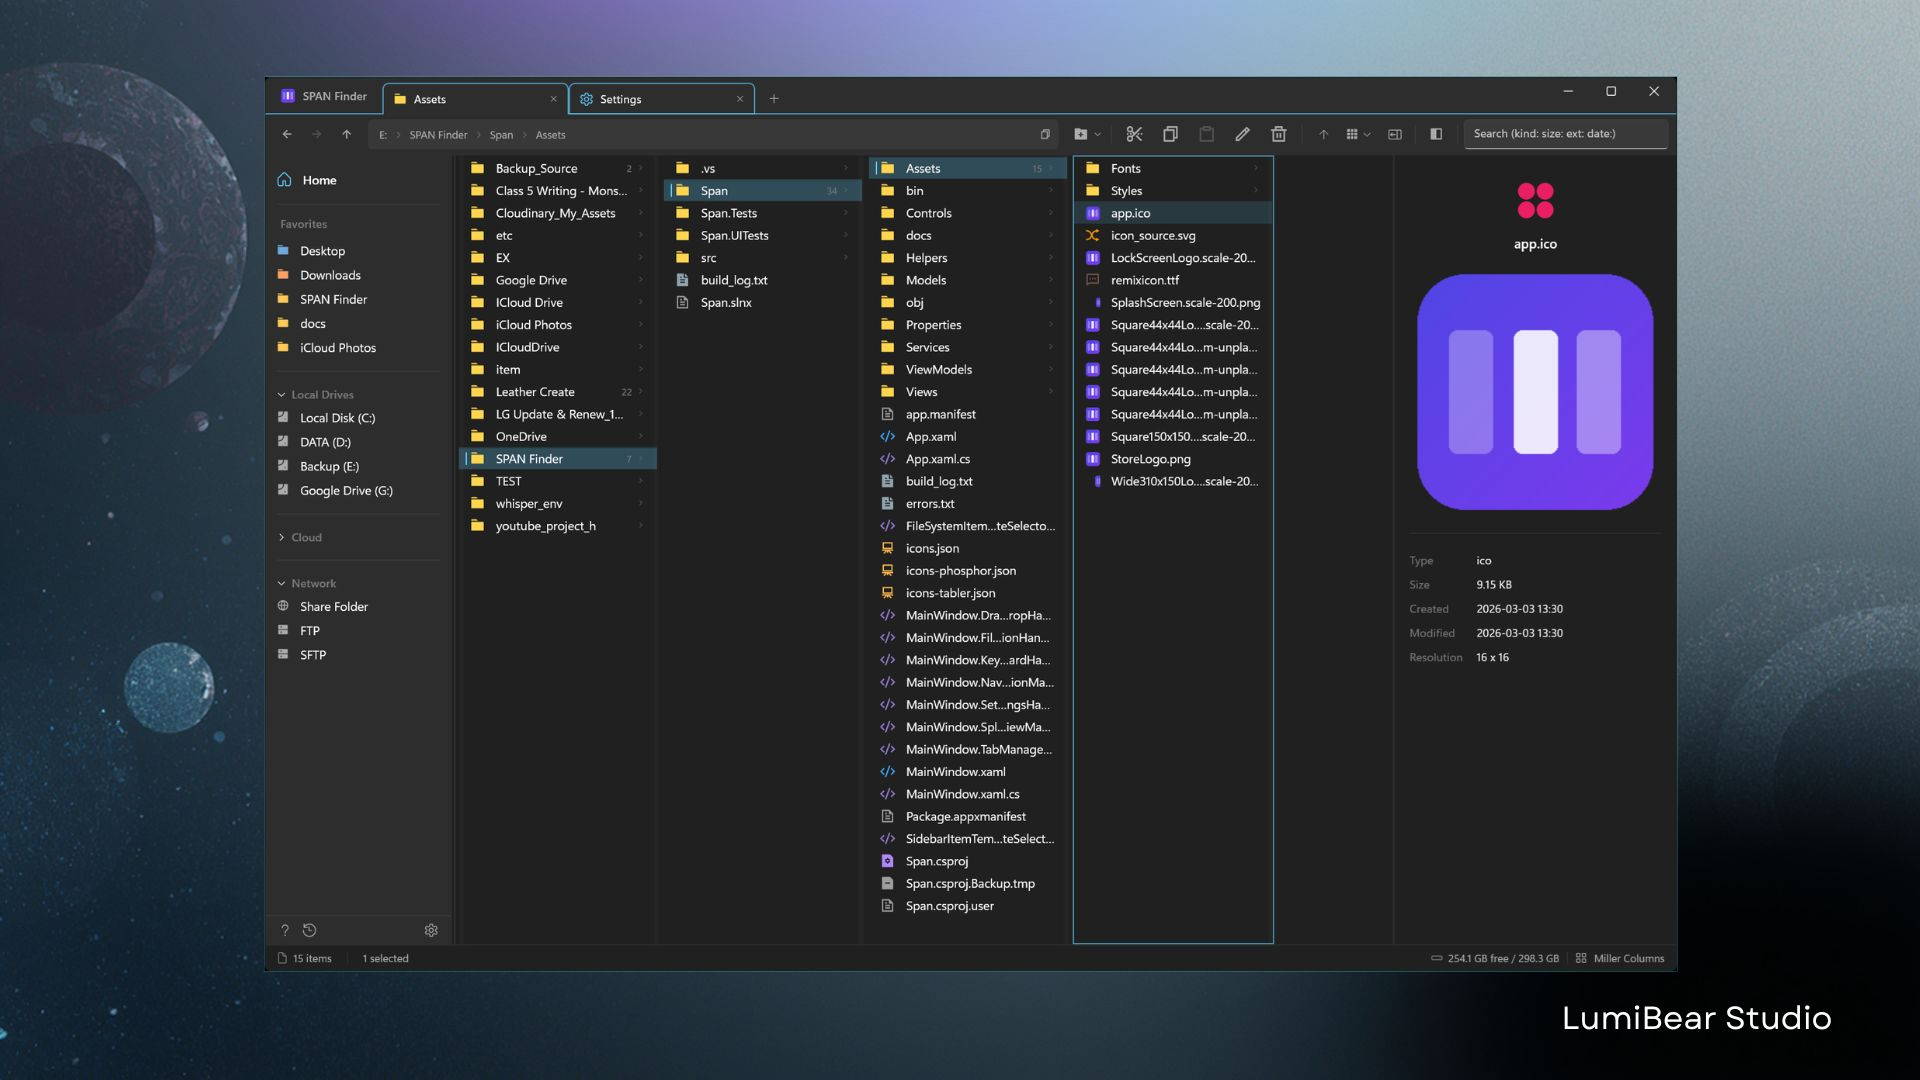Click the history icon near the help button
Viewport: 1920px width, 1080px height.
point(310,930)
